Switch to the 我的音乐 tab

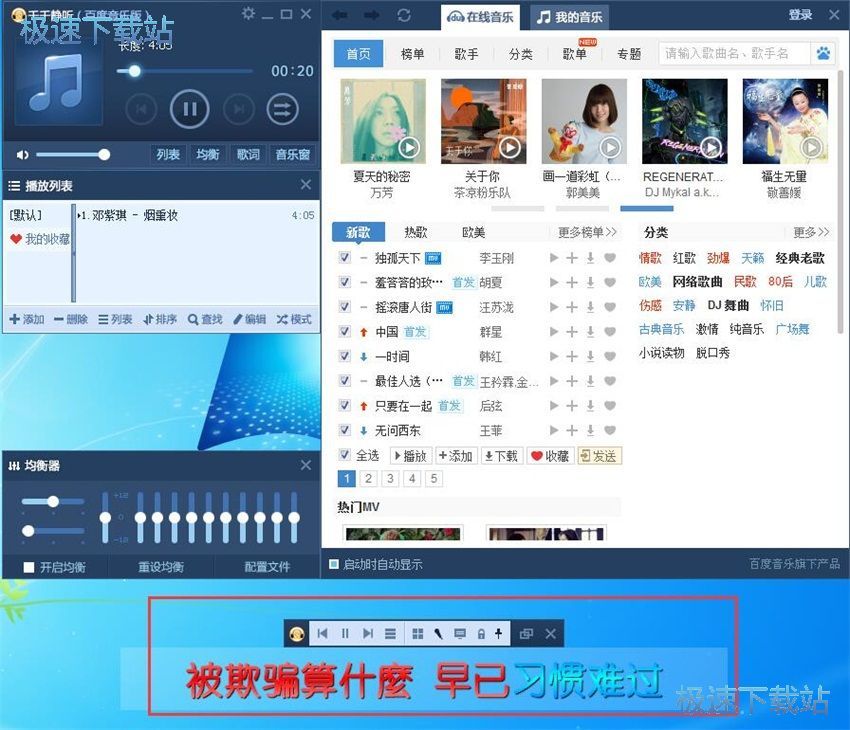click(569, 17)
